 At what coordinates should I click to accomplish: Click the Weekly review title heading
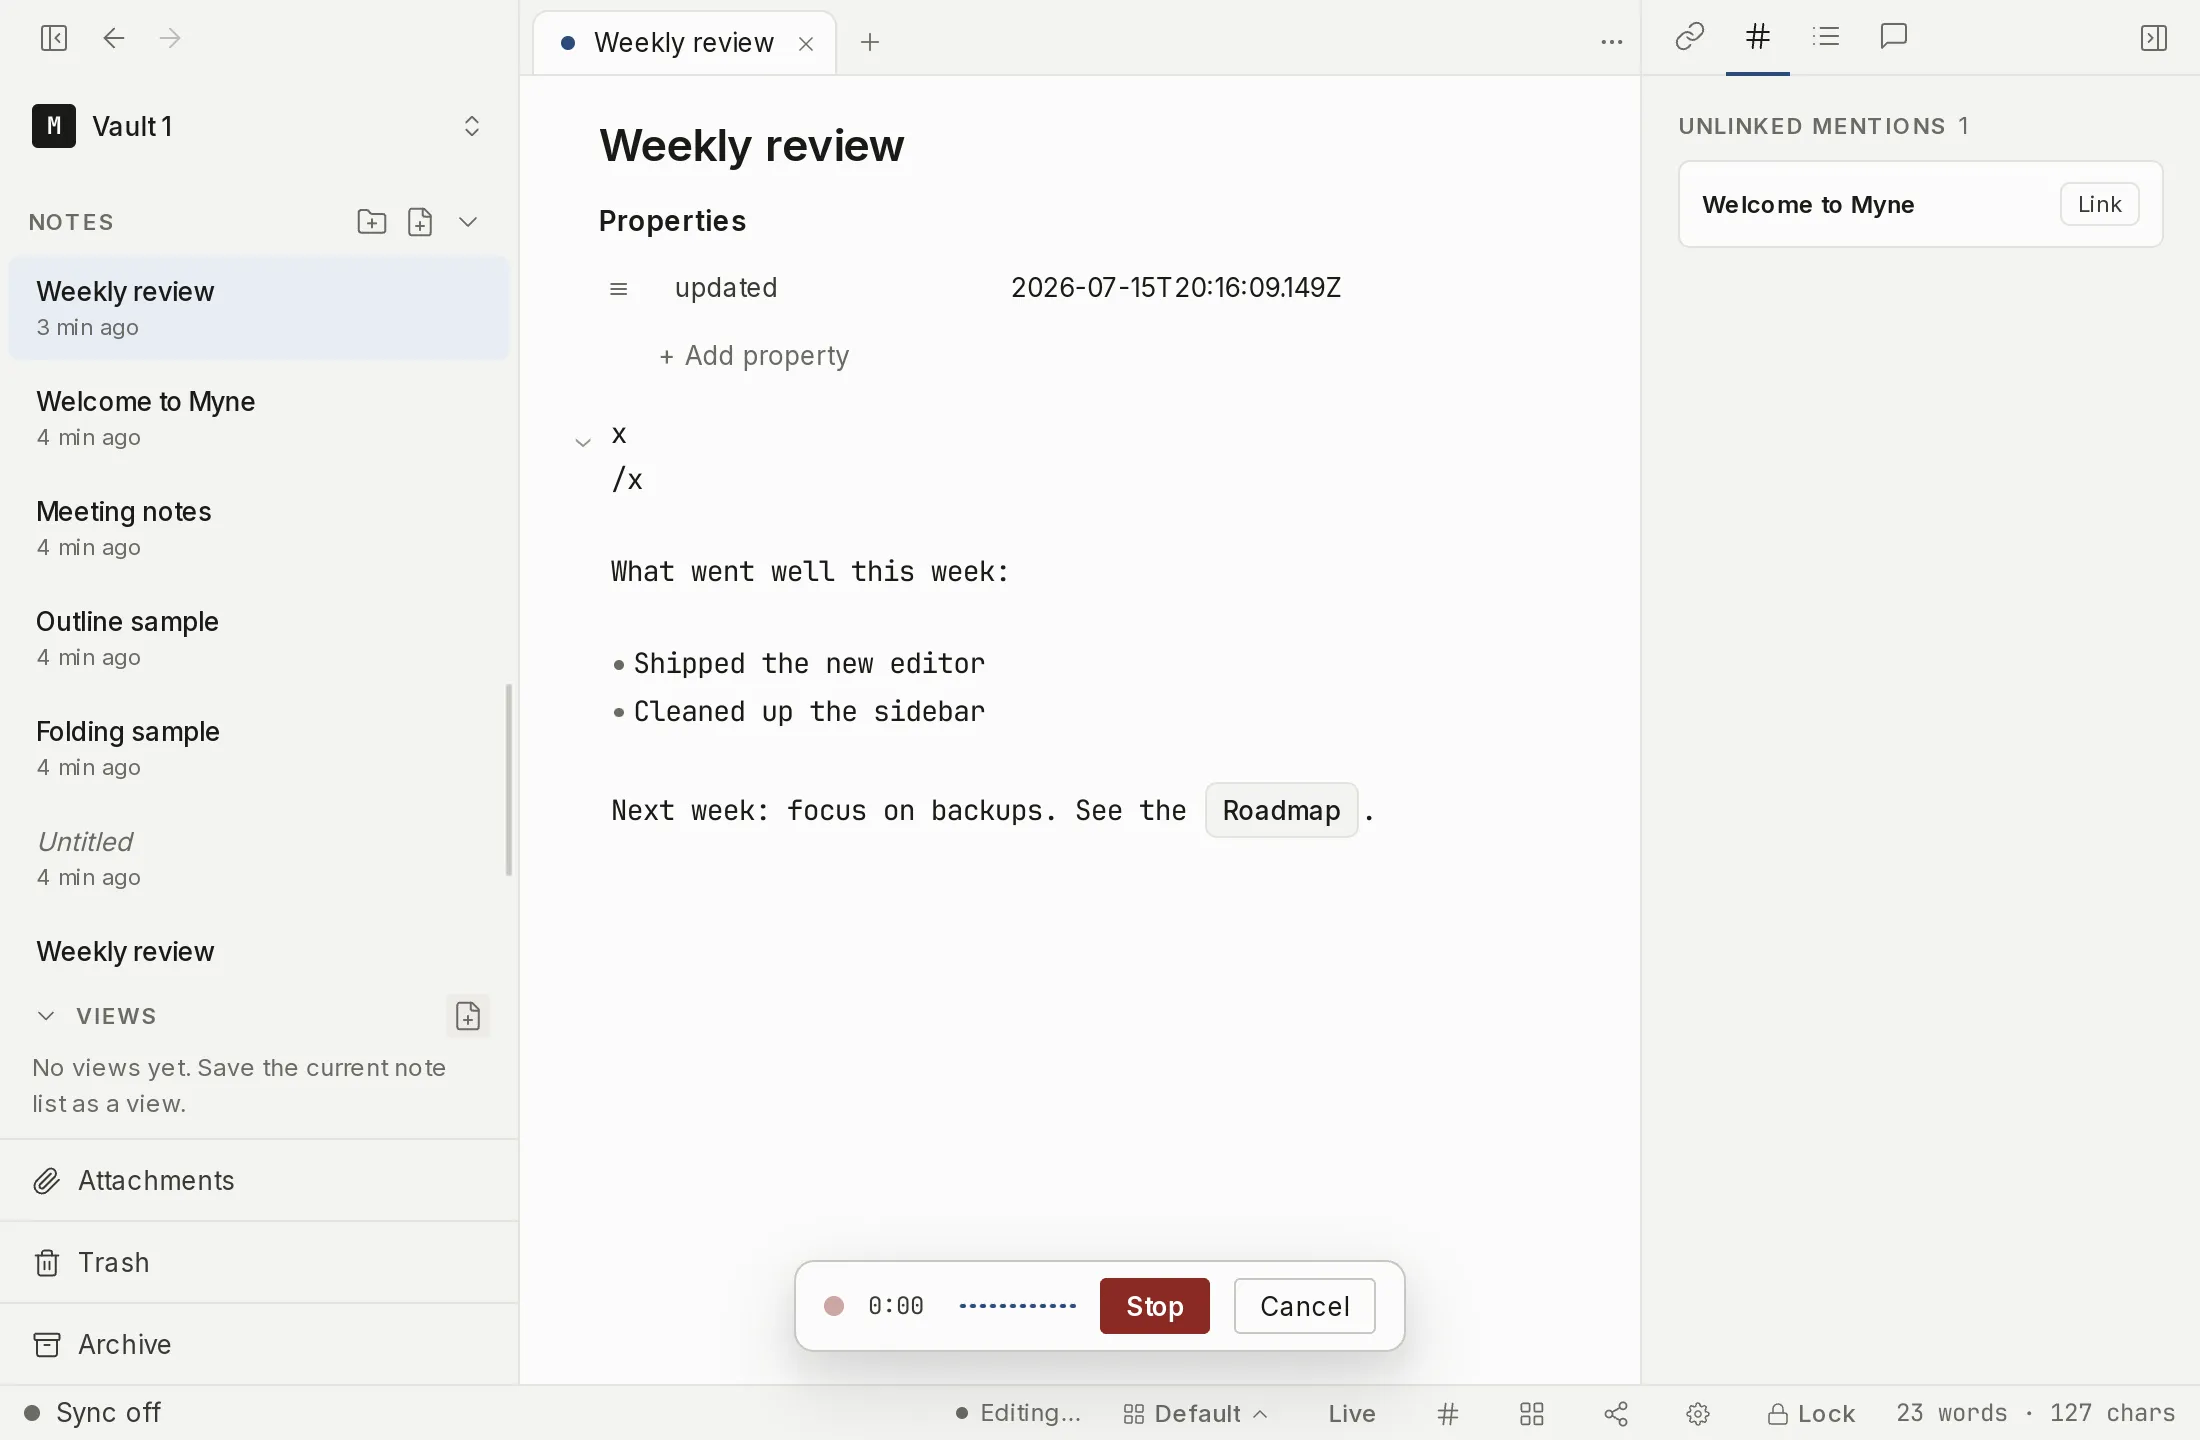(751, 146)
